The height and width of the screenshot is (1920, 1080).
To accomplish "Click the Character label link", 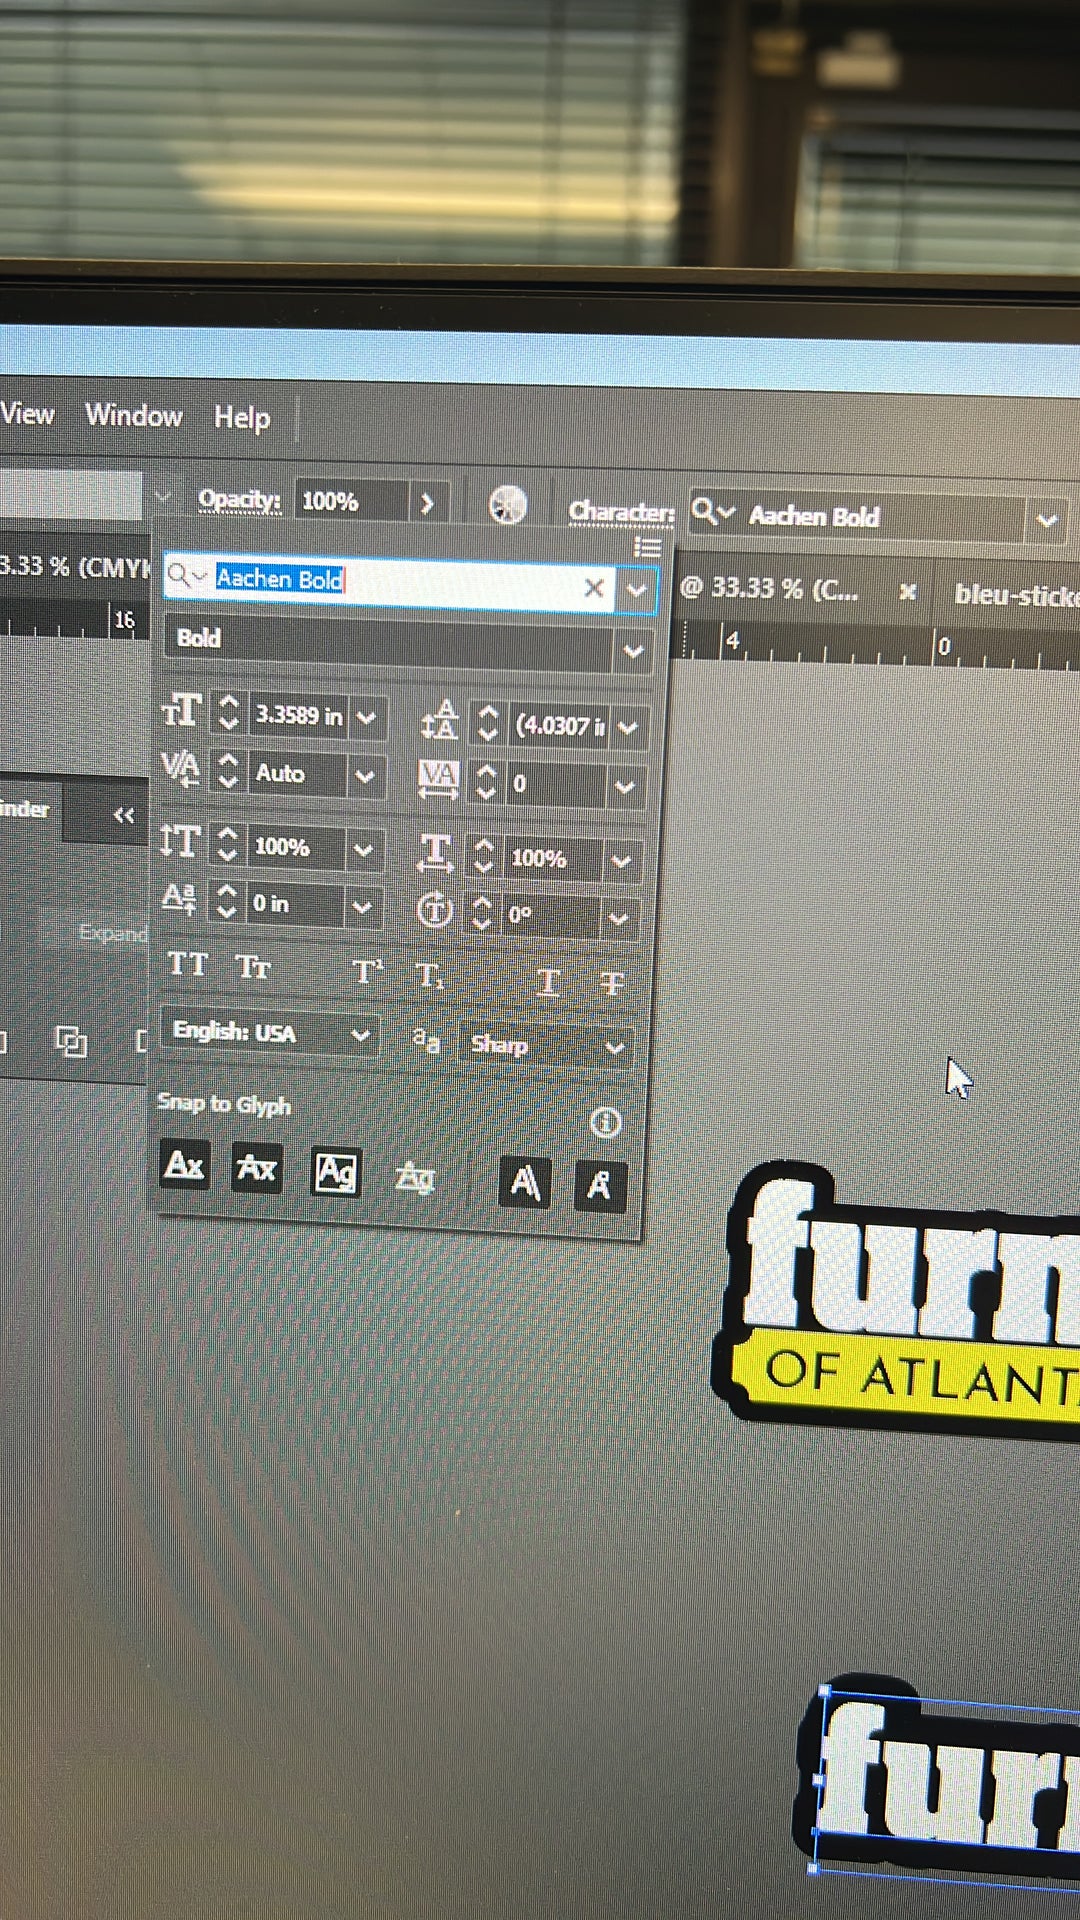I will point(621,512).
